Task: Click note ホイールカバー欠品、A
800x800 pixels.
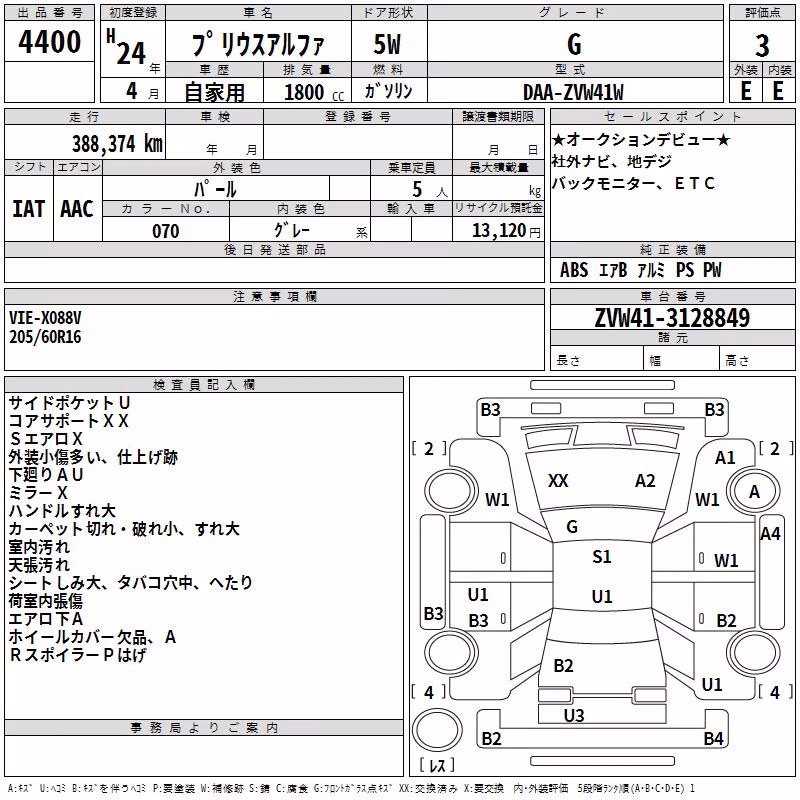Action: [x=92, y=637]
